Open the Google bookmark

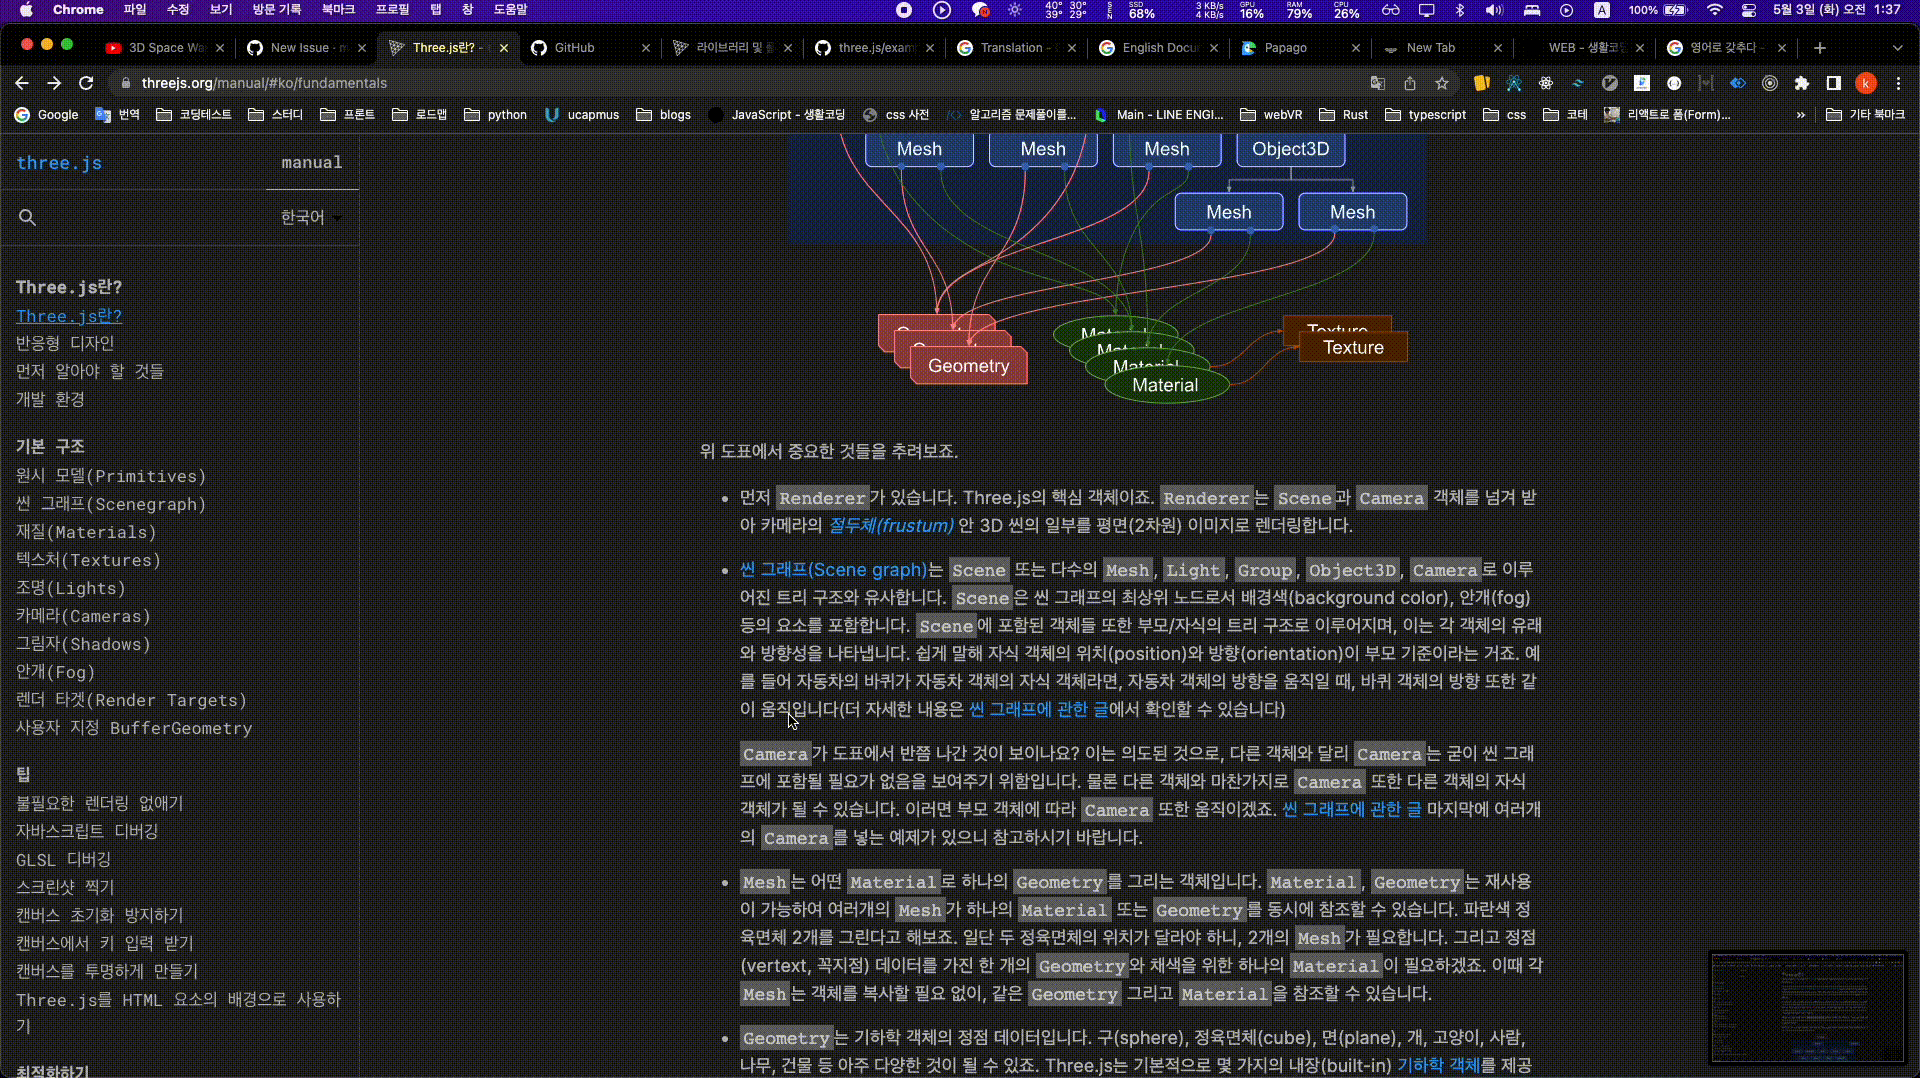click(46, 115)
